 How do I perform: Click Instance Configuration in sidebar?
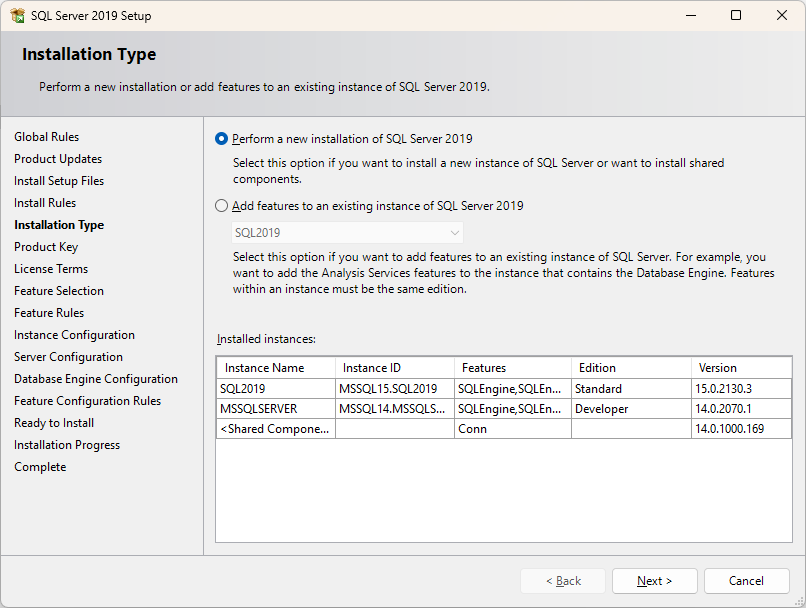[75, 335]
